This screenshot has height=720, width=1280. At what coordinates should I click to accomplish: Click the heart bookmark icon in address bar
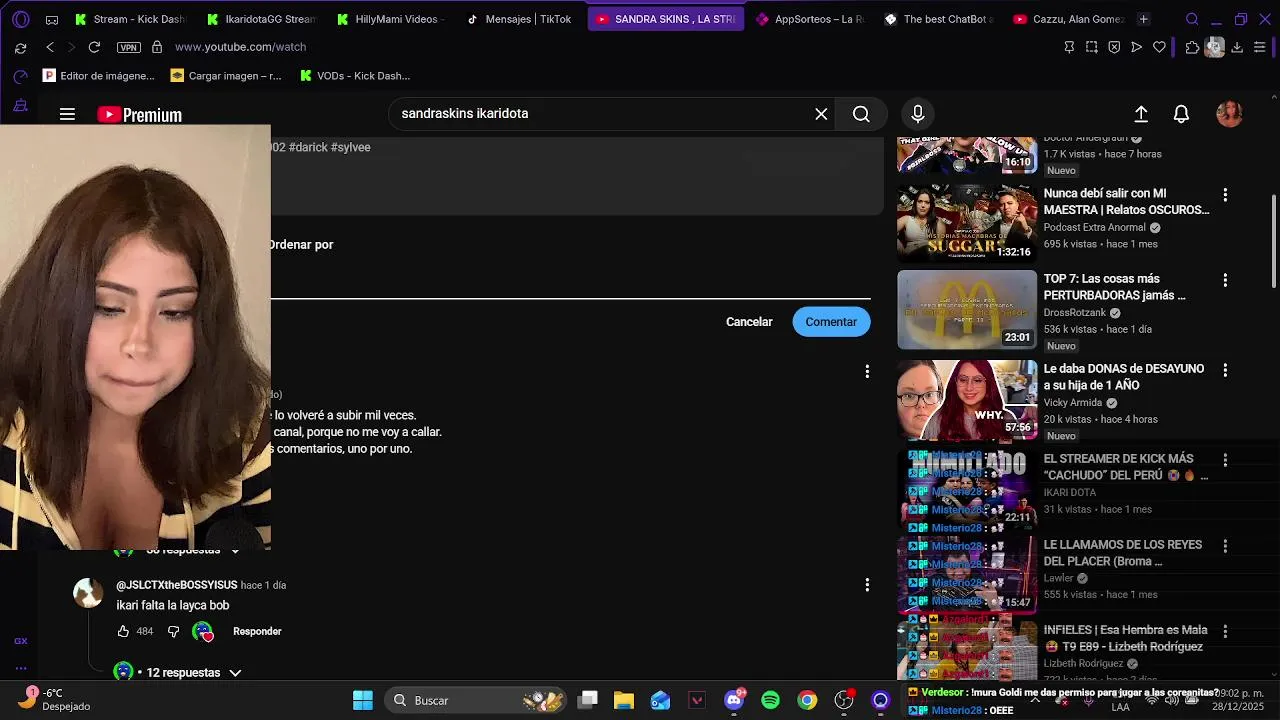pyautogui.click(x=1159, y=47)
